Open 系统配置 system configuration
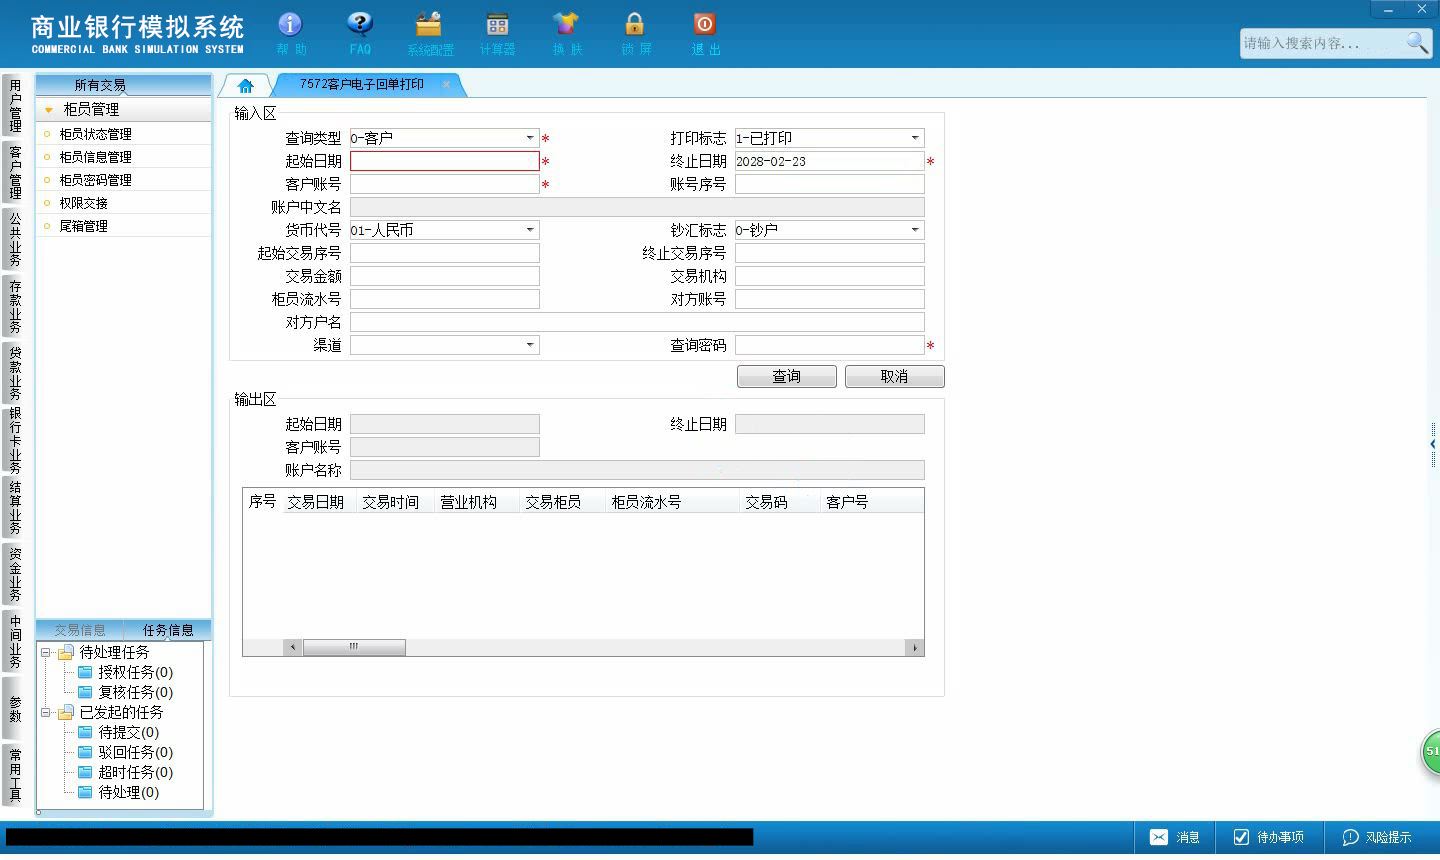The width and height of the screenshot is (1440, 860). (x=429, y=33)
